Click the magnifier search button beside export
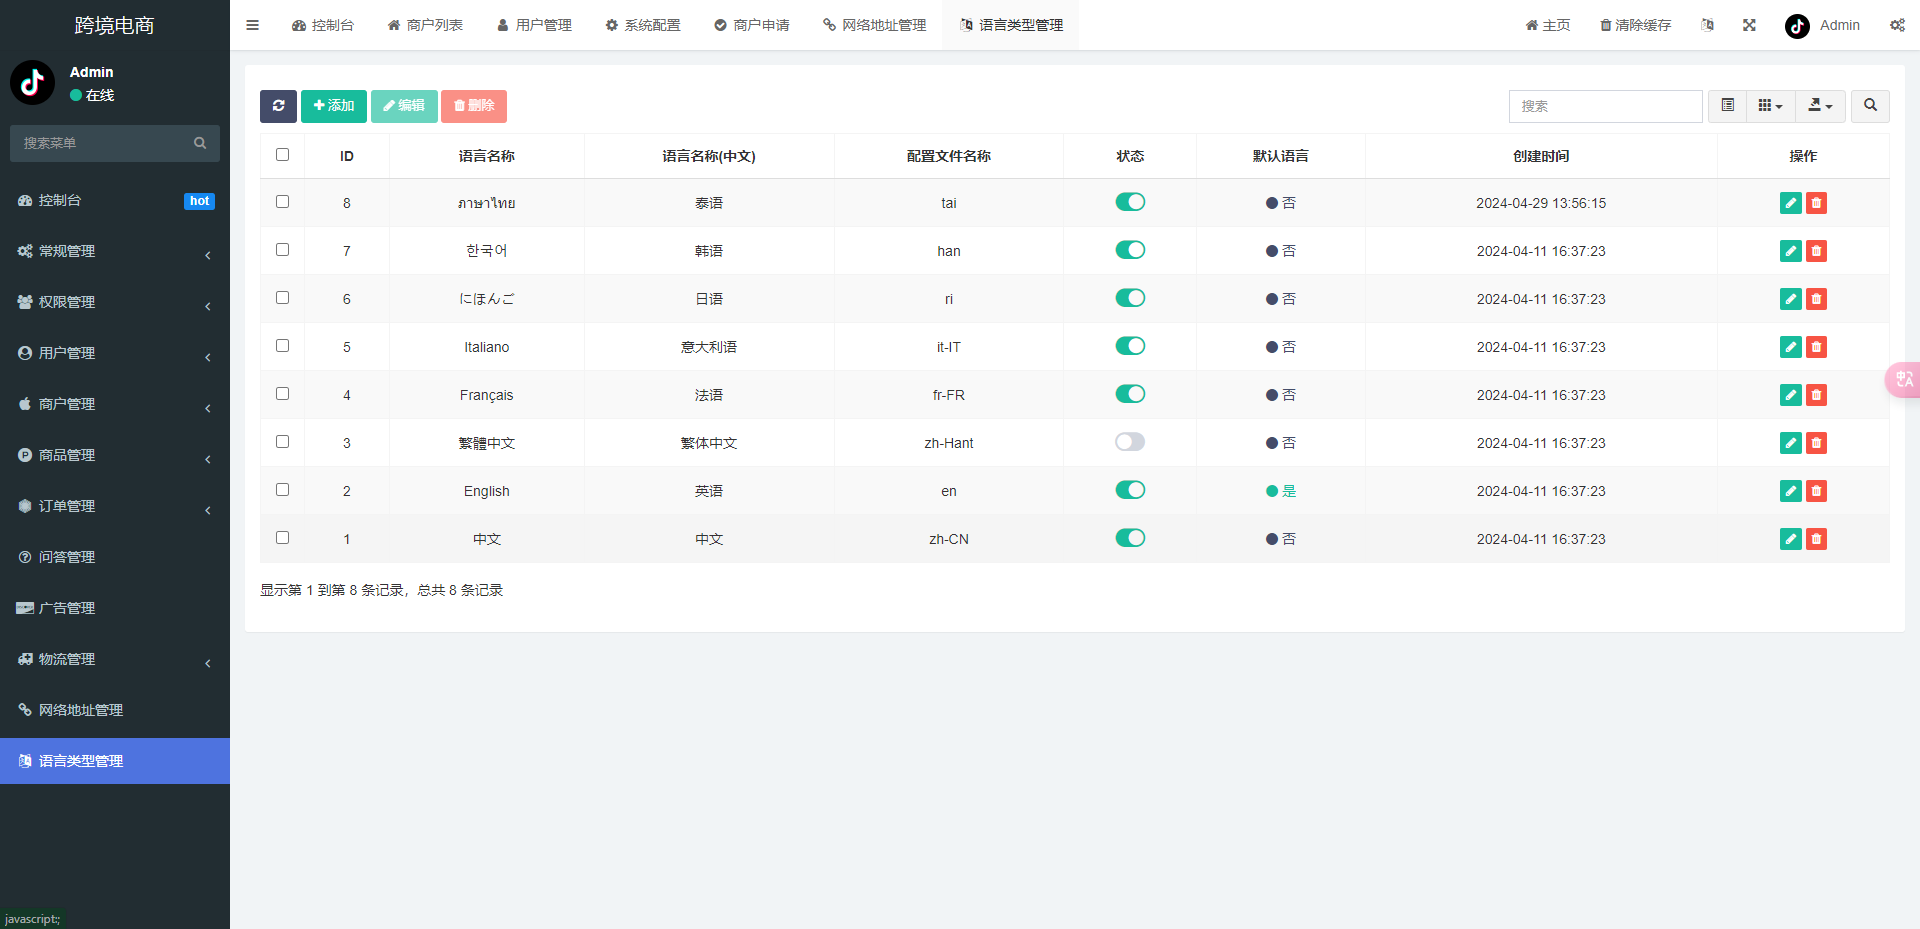The image size is (1920, 929). click(1870, 106)
